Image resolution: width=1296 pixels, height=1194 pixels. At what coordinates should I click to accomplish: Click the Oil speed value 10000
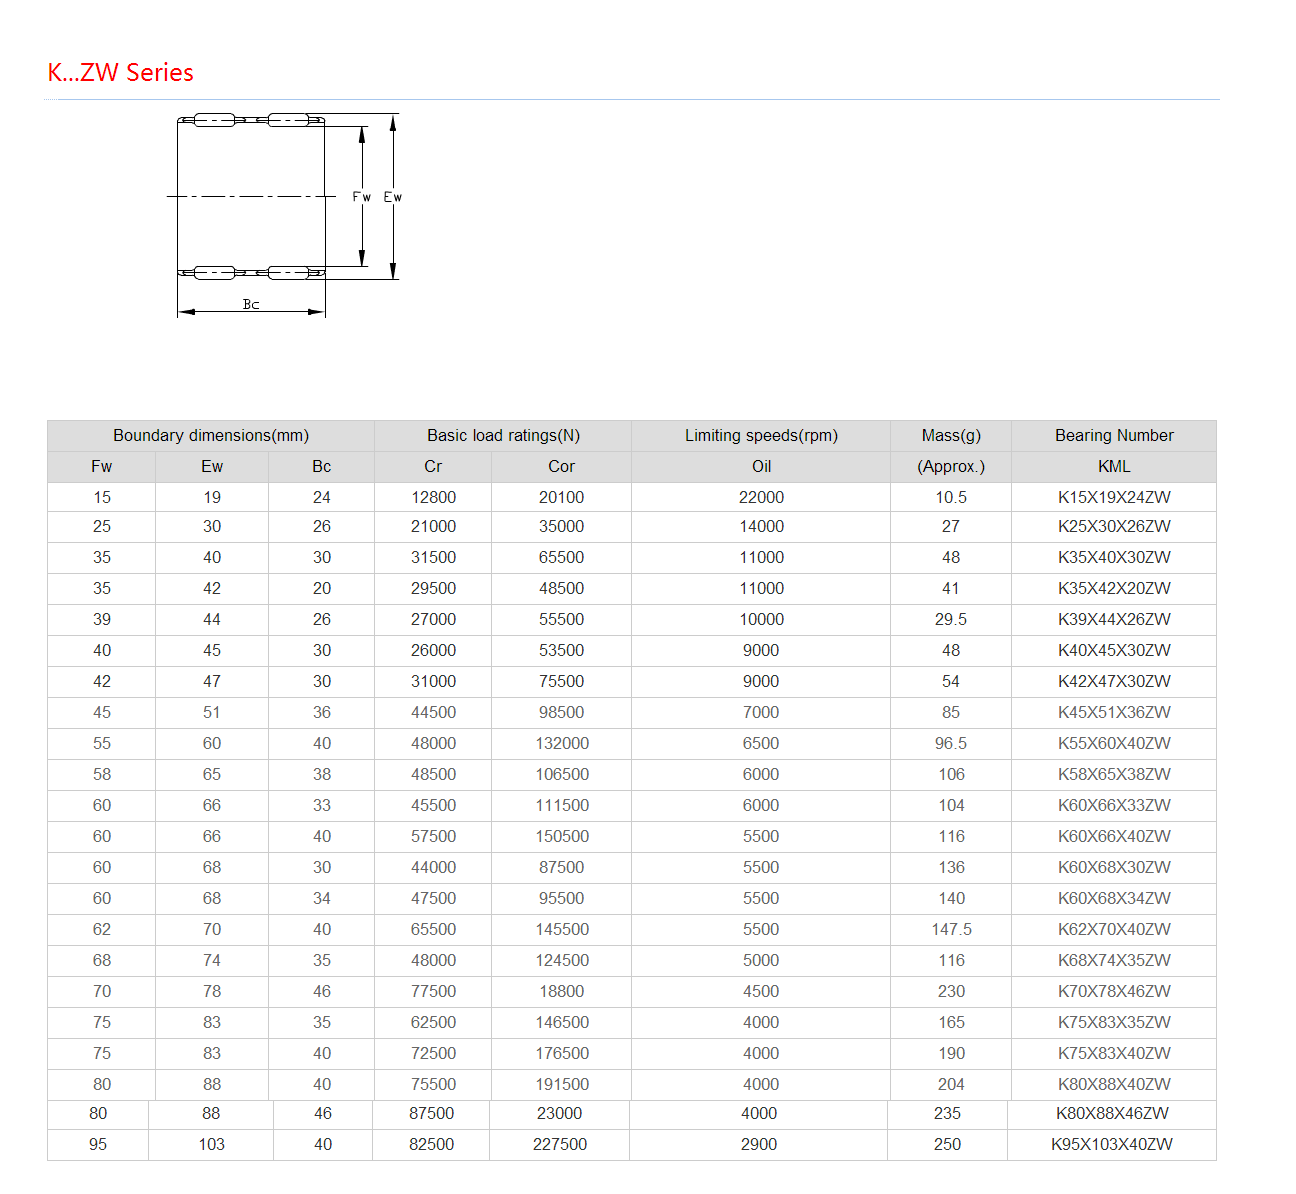coord(761,619)
